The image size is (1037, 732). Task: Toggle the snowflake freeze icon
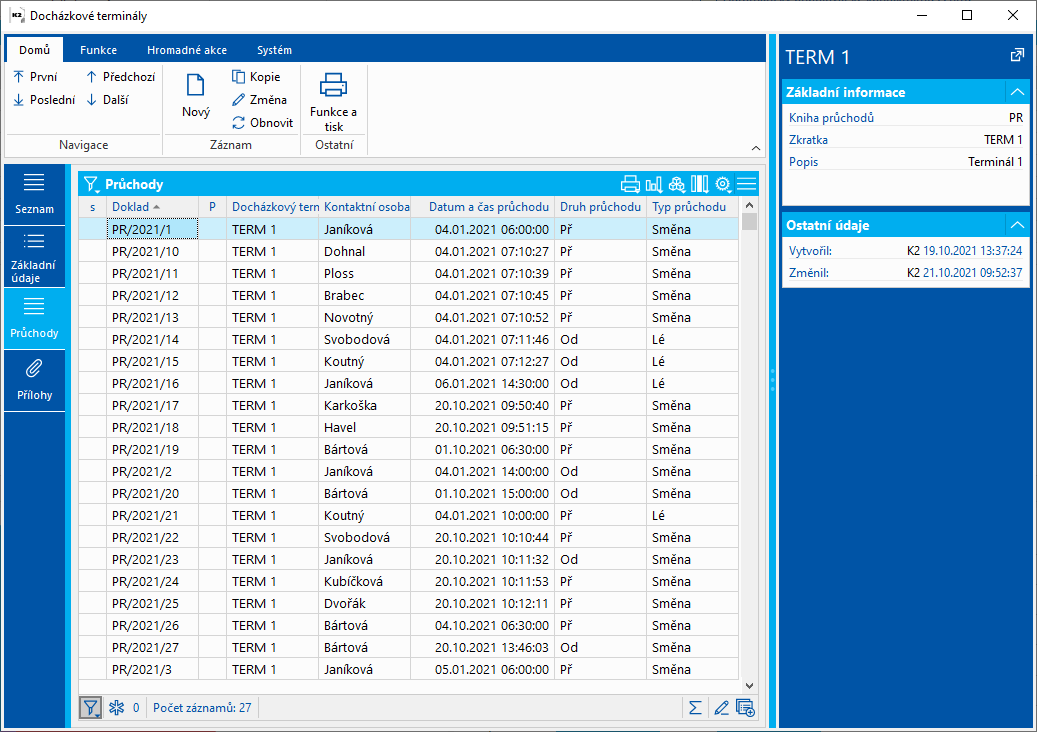116,708
